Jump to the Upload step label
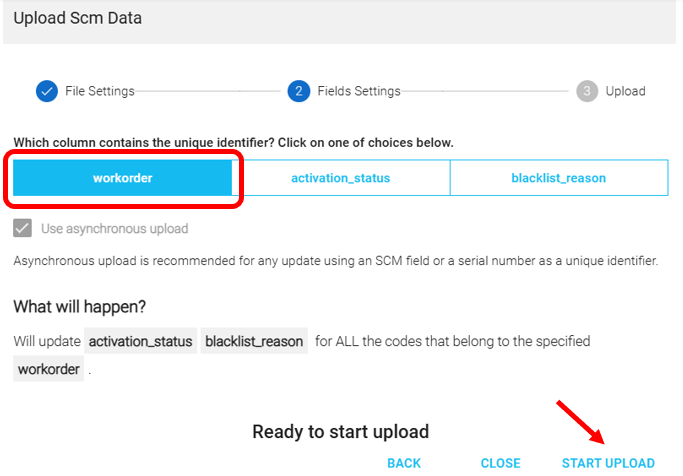Viewport: 683px width, 476px height. [x=625, y=91]
